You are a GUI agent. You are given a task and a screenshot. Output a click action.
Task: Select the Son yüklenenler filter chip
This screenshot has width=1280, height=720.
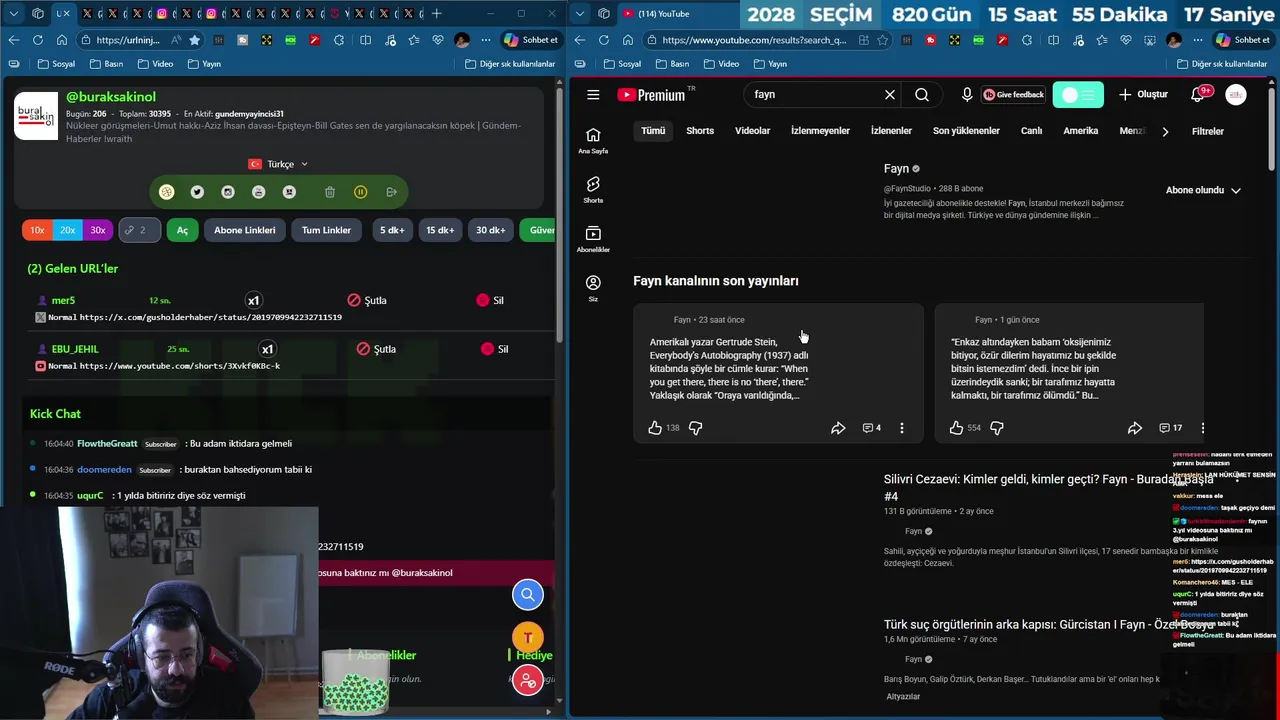tap(966, 131)
